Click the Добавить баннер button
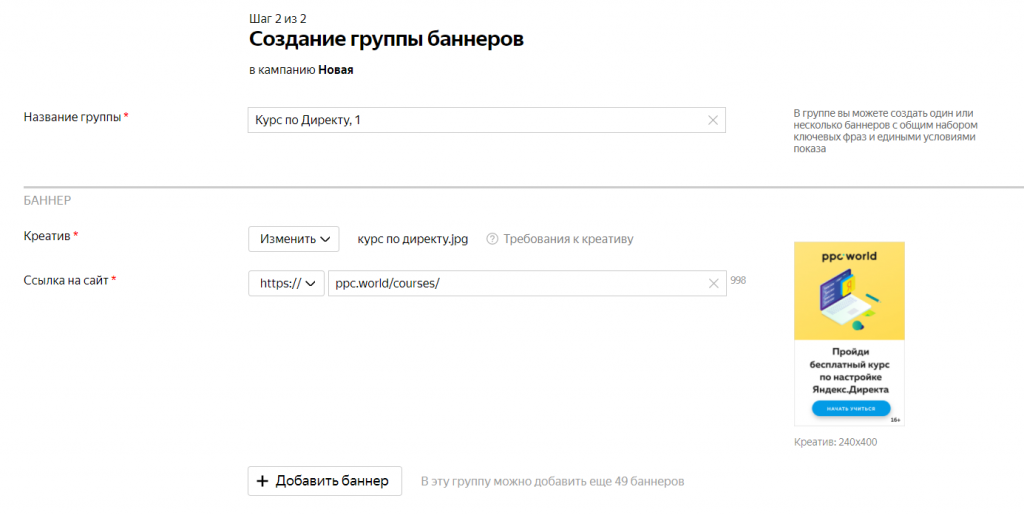 pos(325,481)
